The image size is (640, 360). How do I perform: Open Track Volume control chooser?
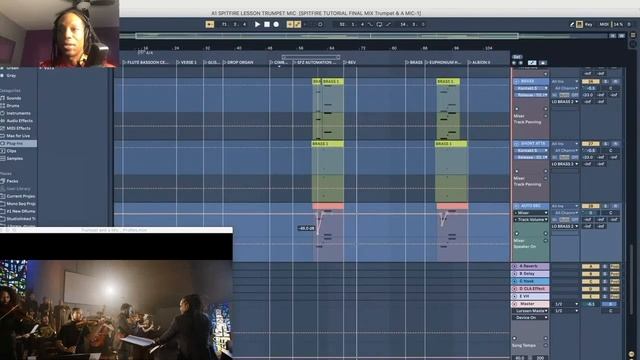(x=531, y=220)
